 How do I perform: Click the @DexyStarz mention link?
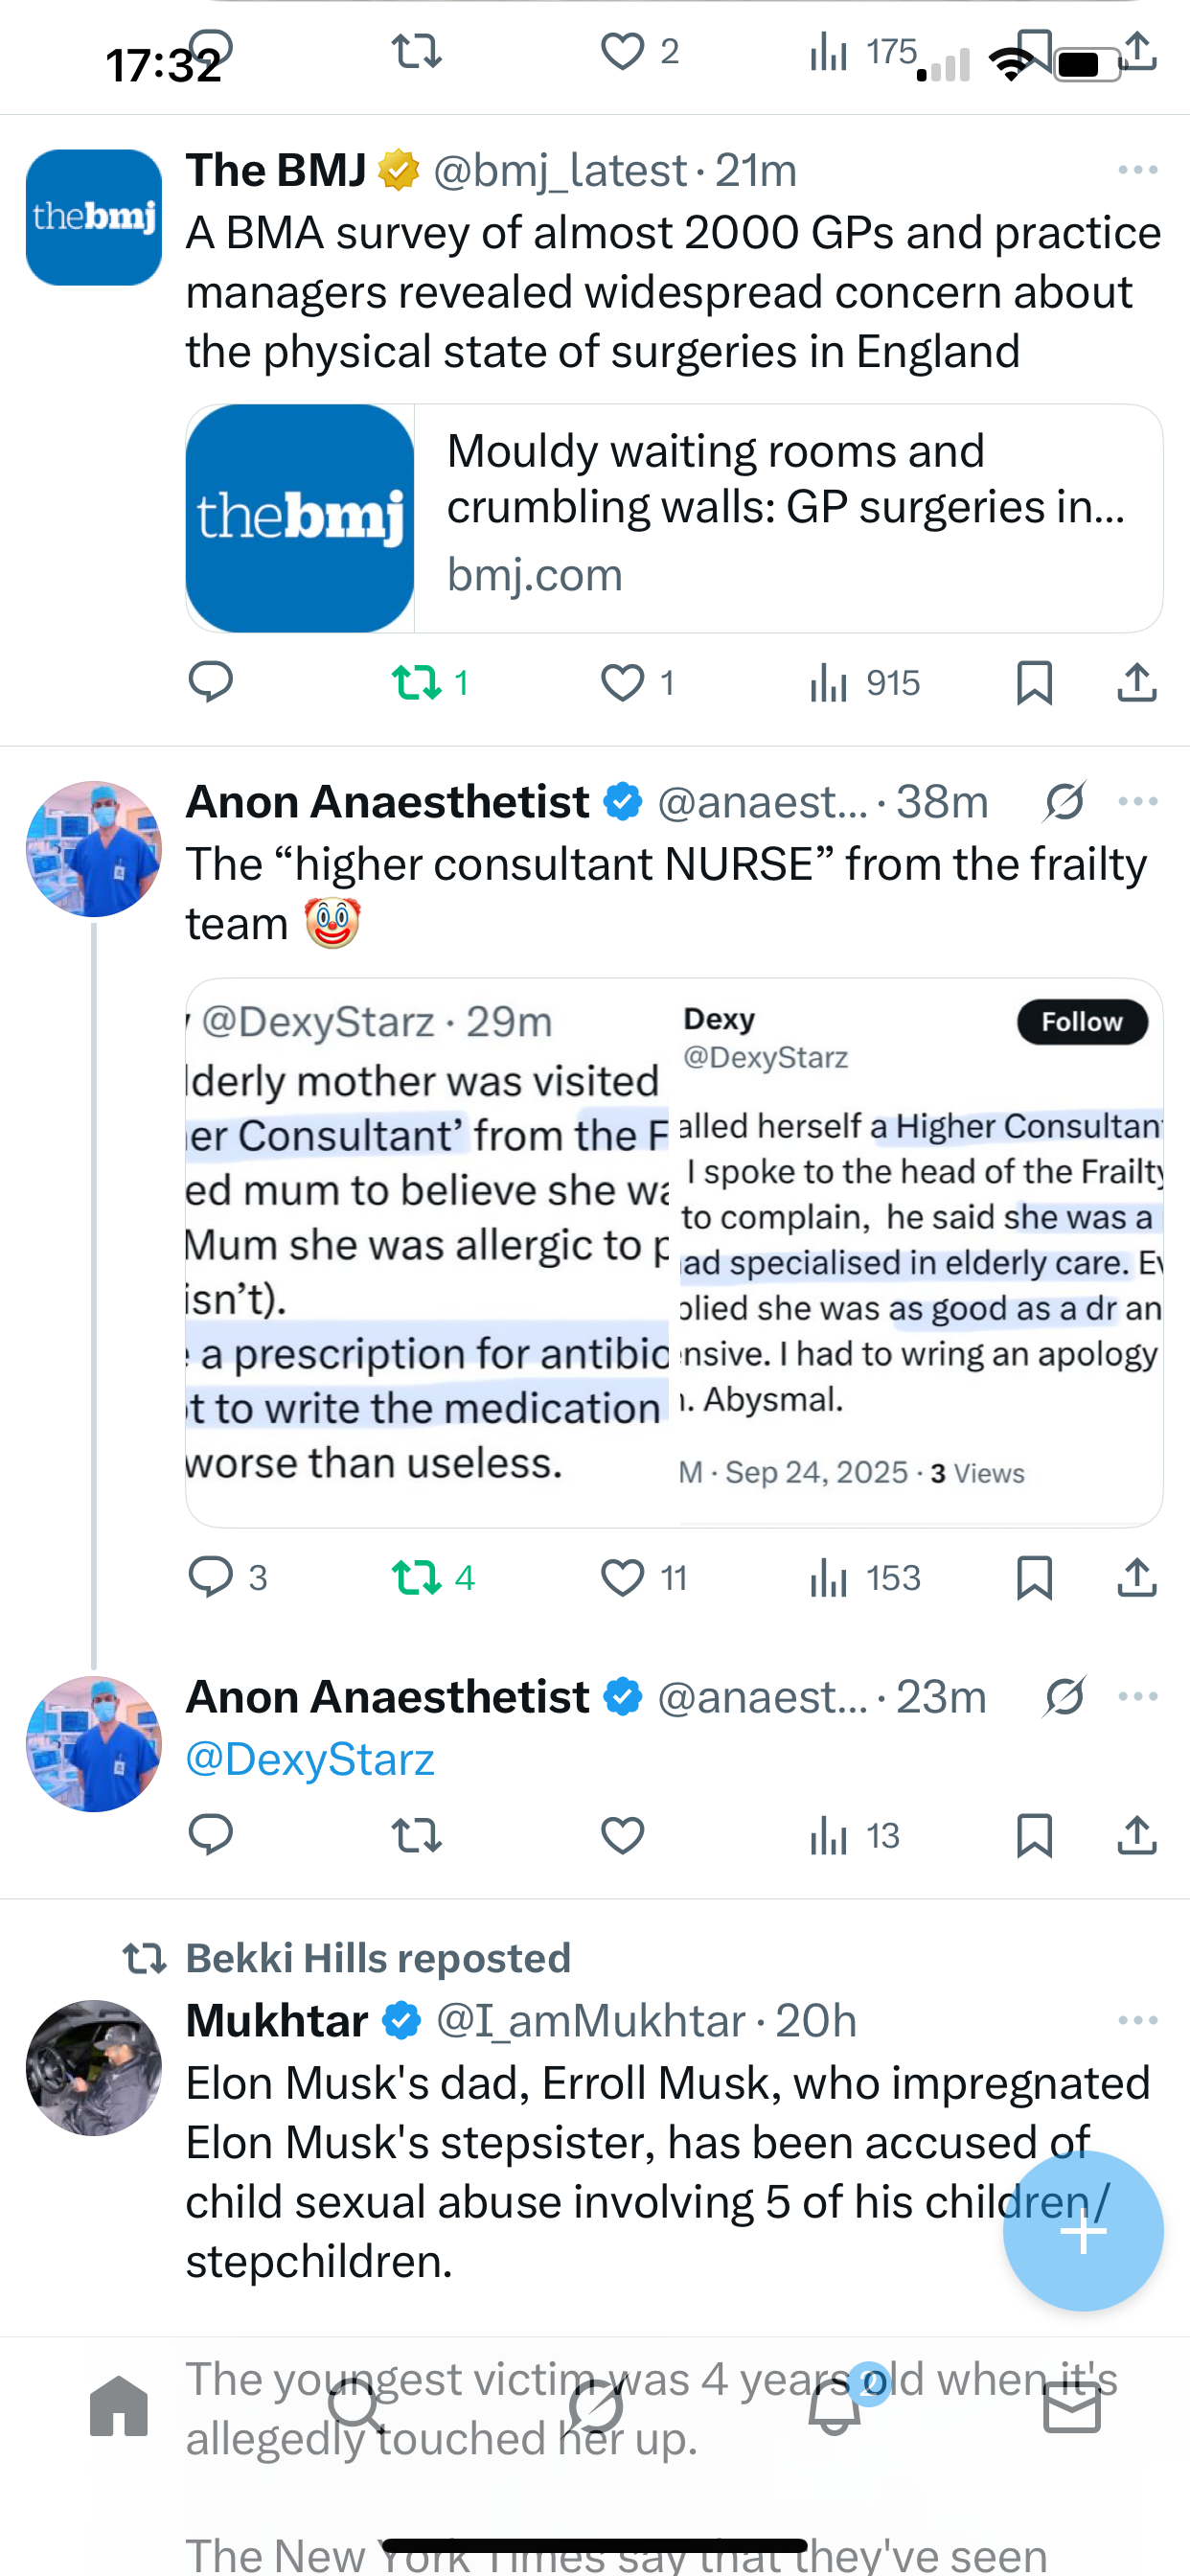pos(310,1759)
